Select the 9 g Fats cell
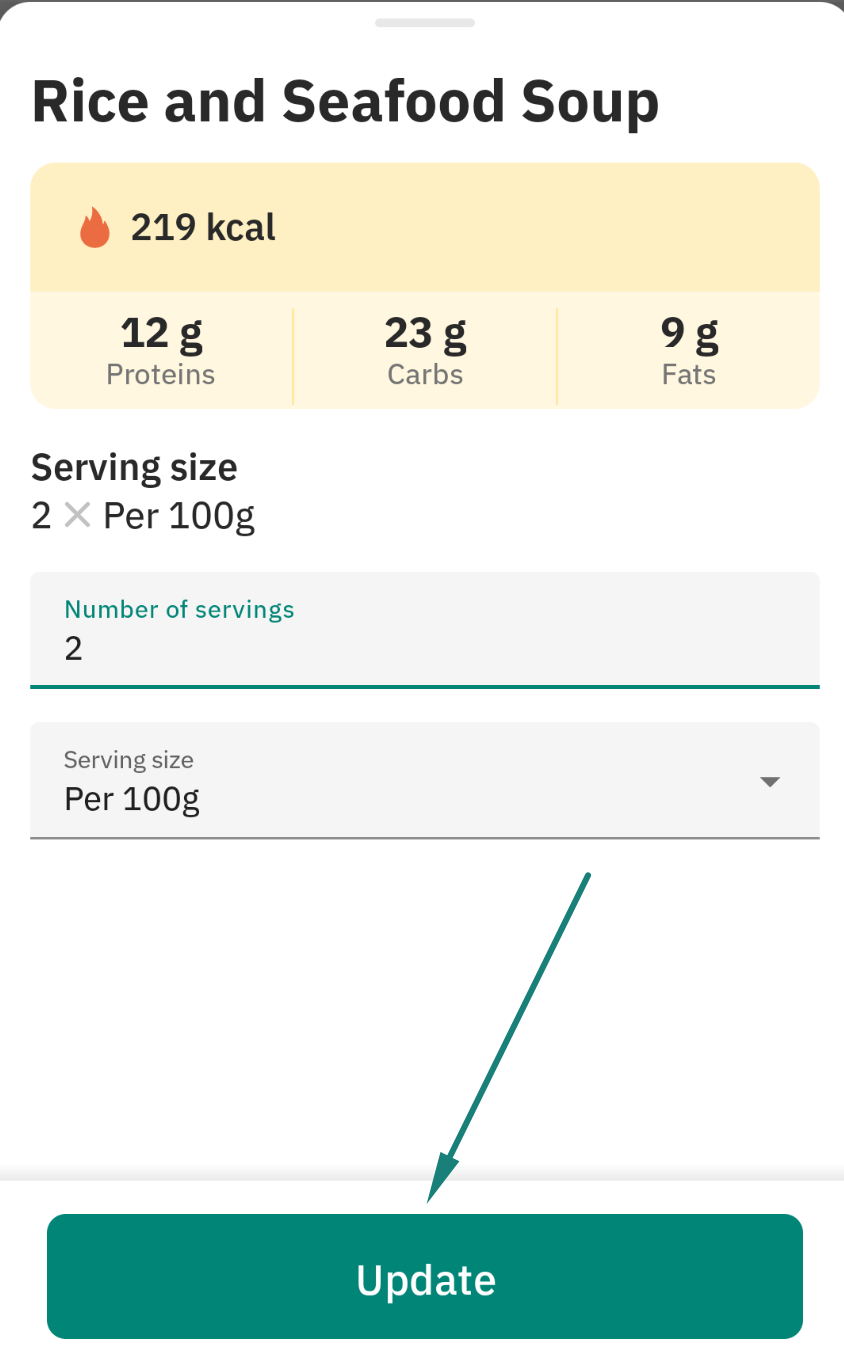Viewport: 844px width, 1366px height. click(x=689, y=350)
